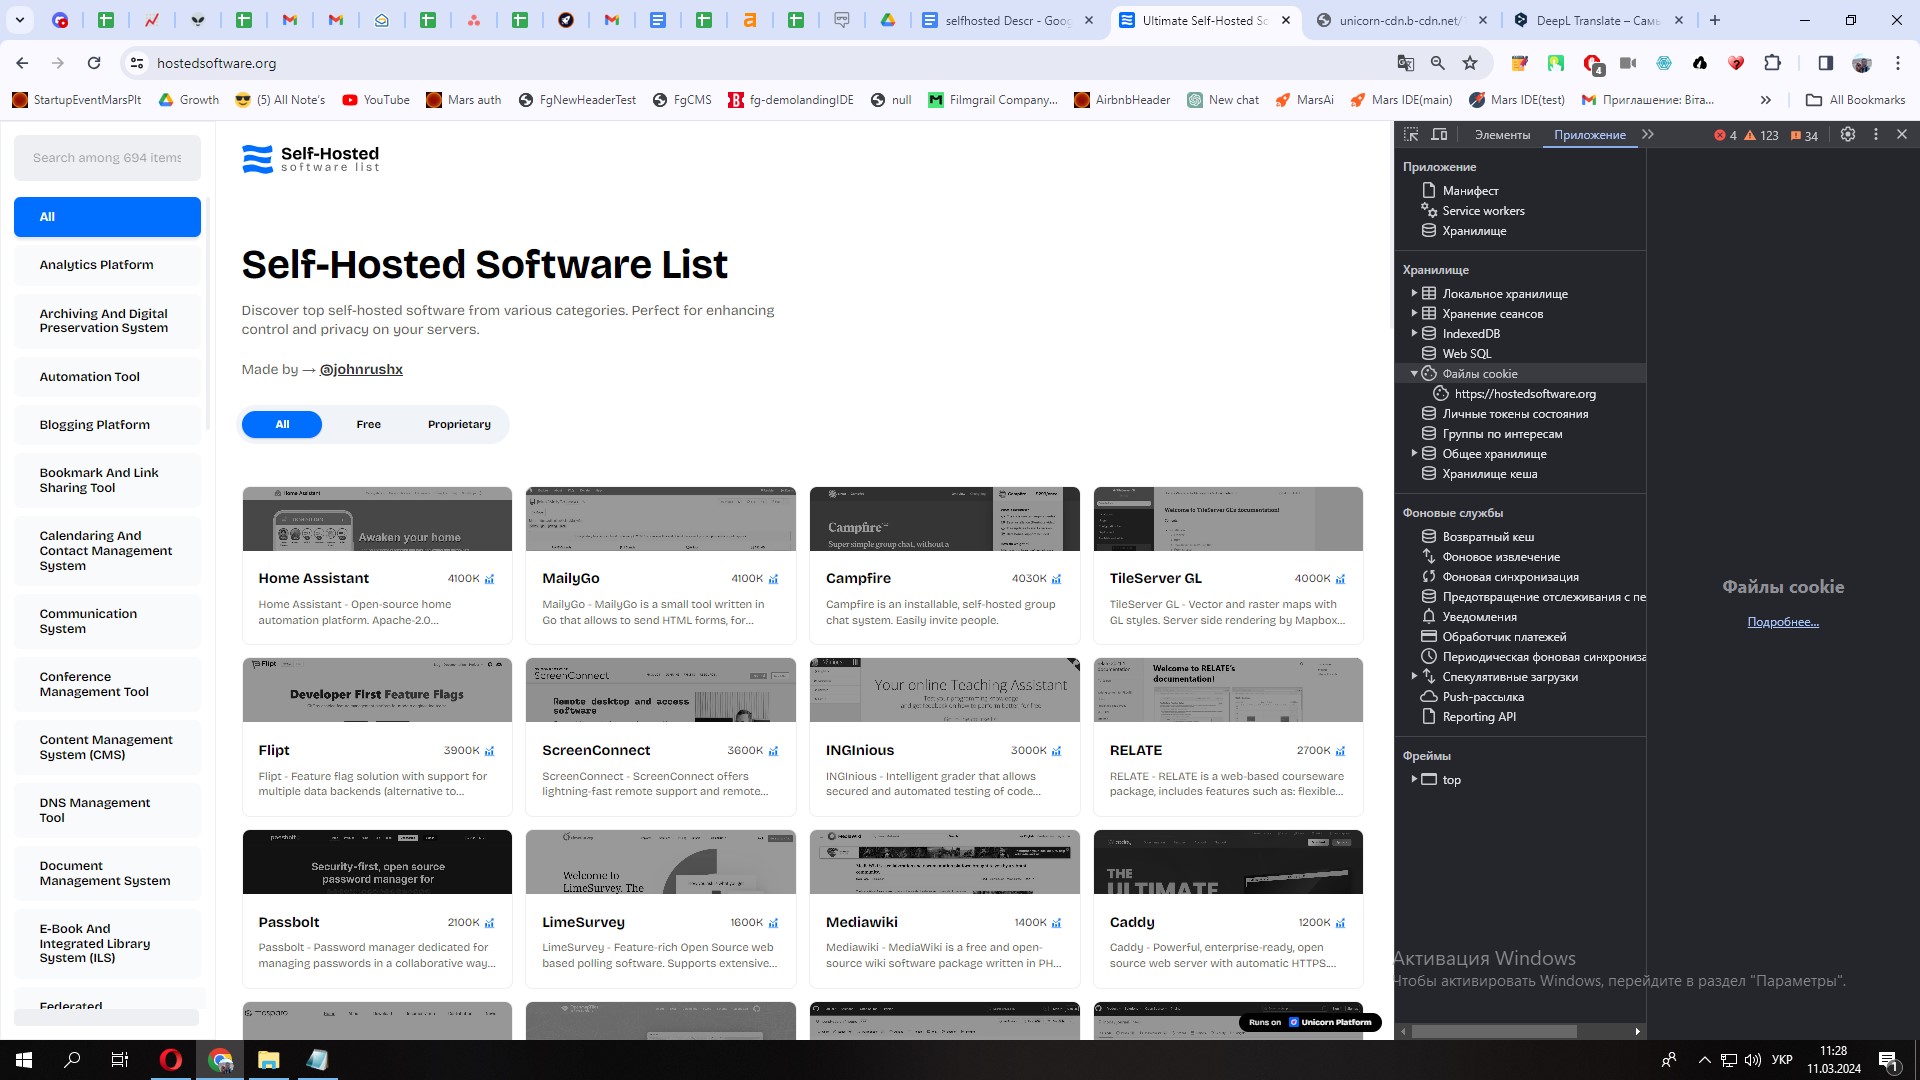Show hidden bookmarks with the chevron

(1766, 100)
